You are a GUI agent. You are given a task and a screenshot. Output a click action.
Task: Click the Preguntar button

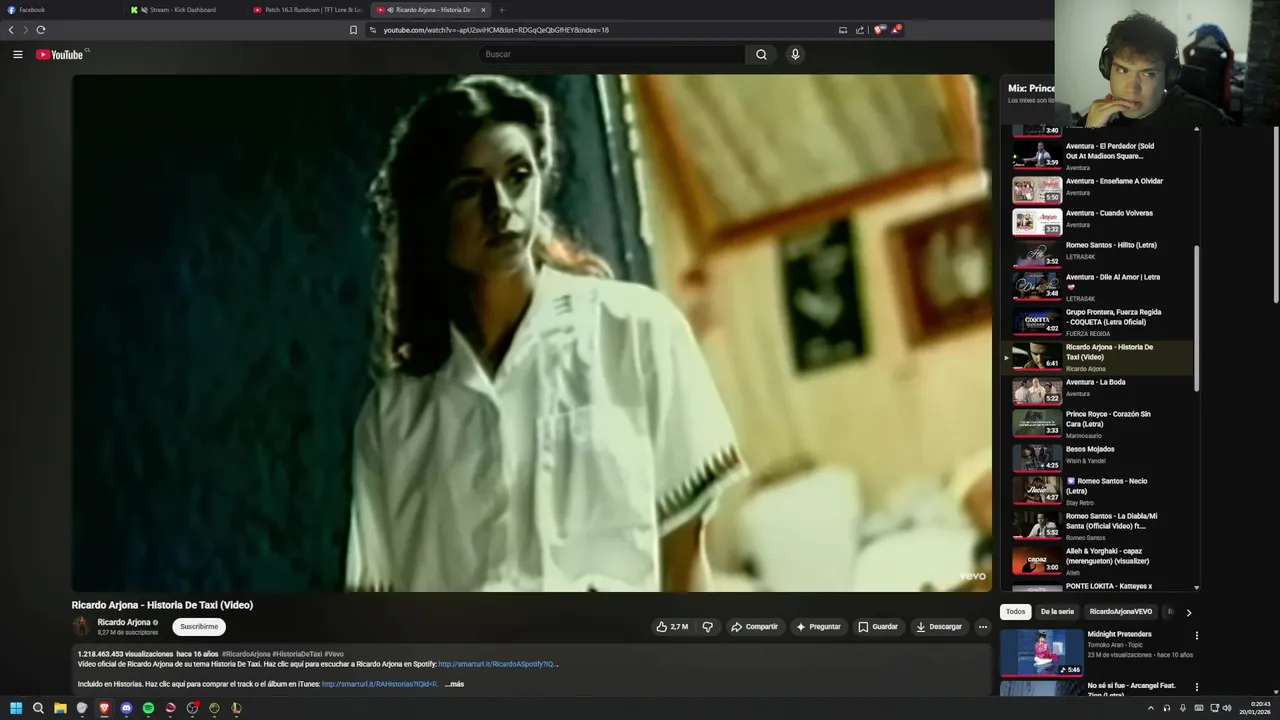(818, 627)
